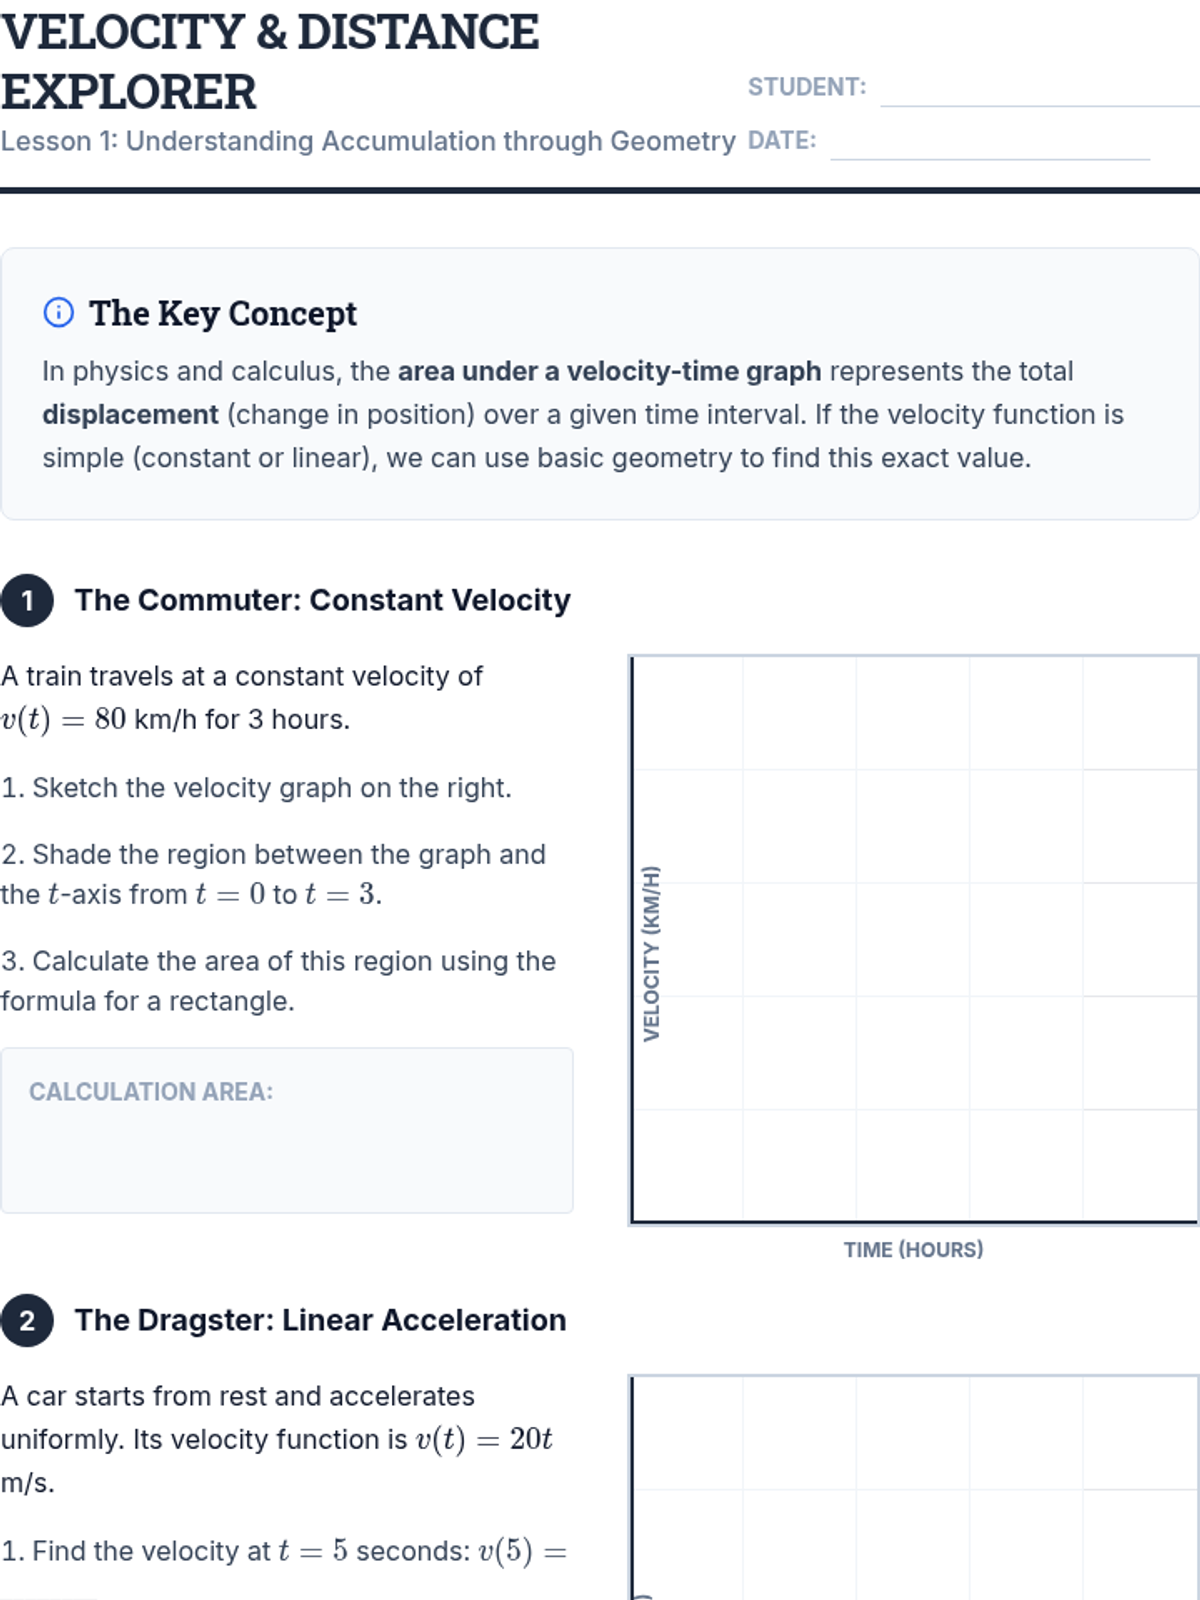Click the Velocity & Distance Explorer title
This screenshot has width=1200, height=1600.
(x=270, y=62)
